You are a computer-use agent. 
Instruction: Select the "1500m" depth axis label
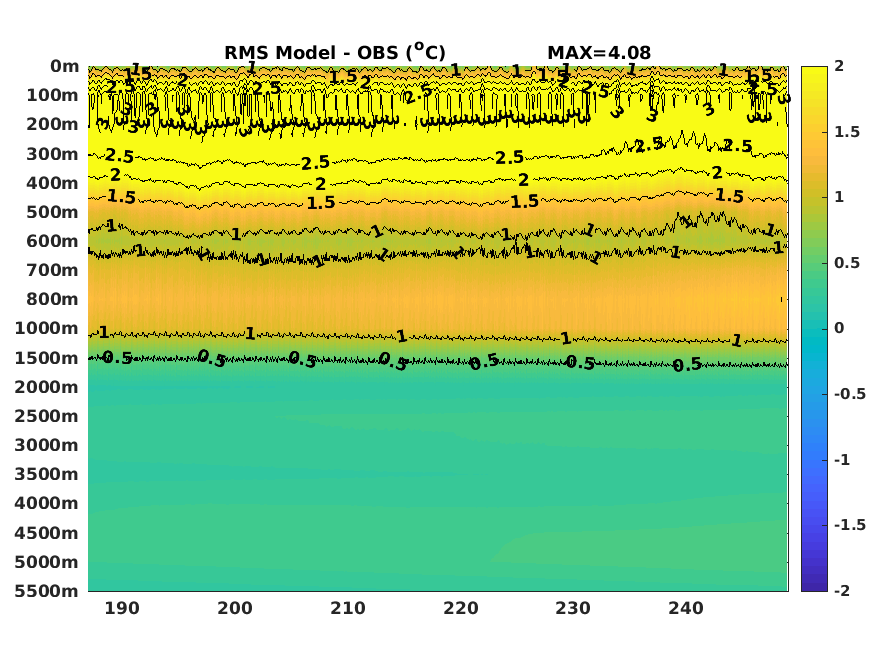pos(47,358)
